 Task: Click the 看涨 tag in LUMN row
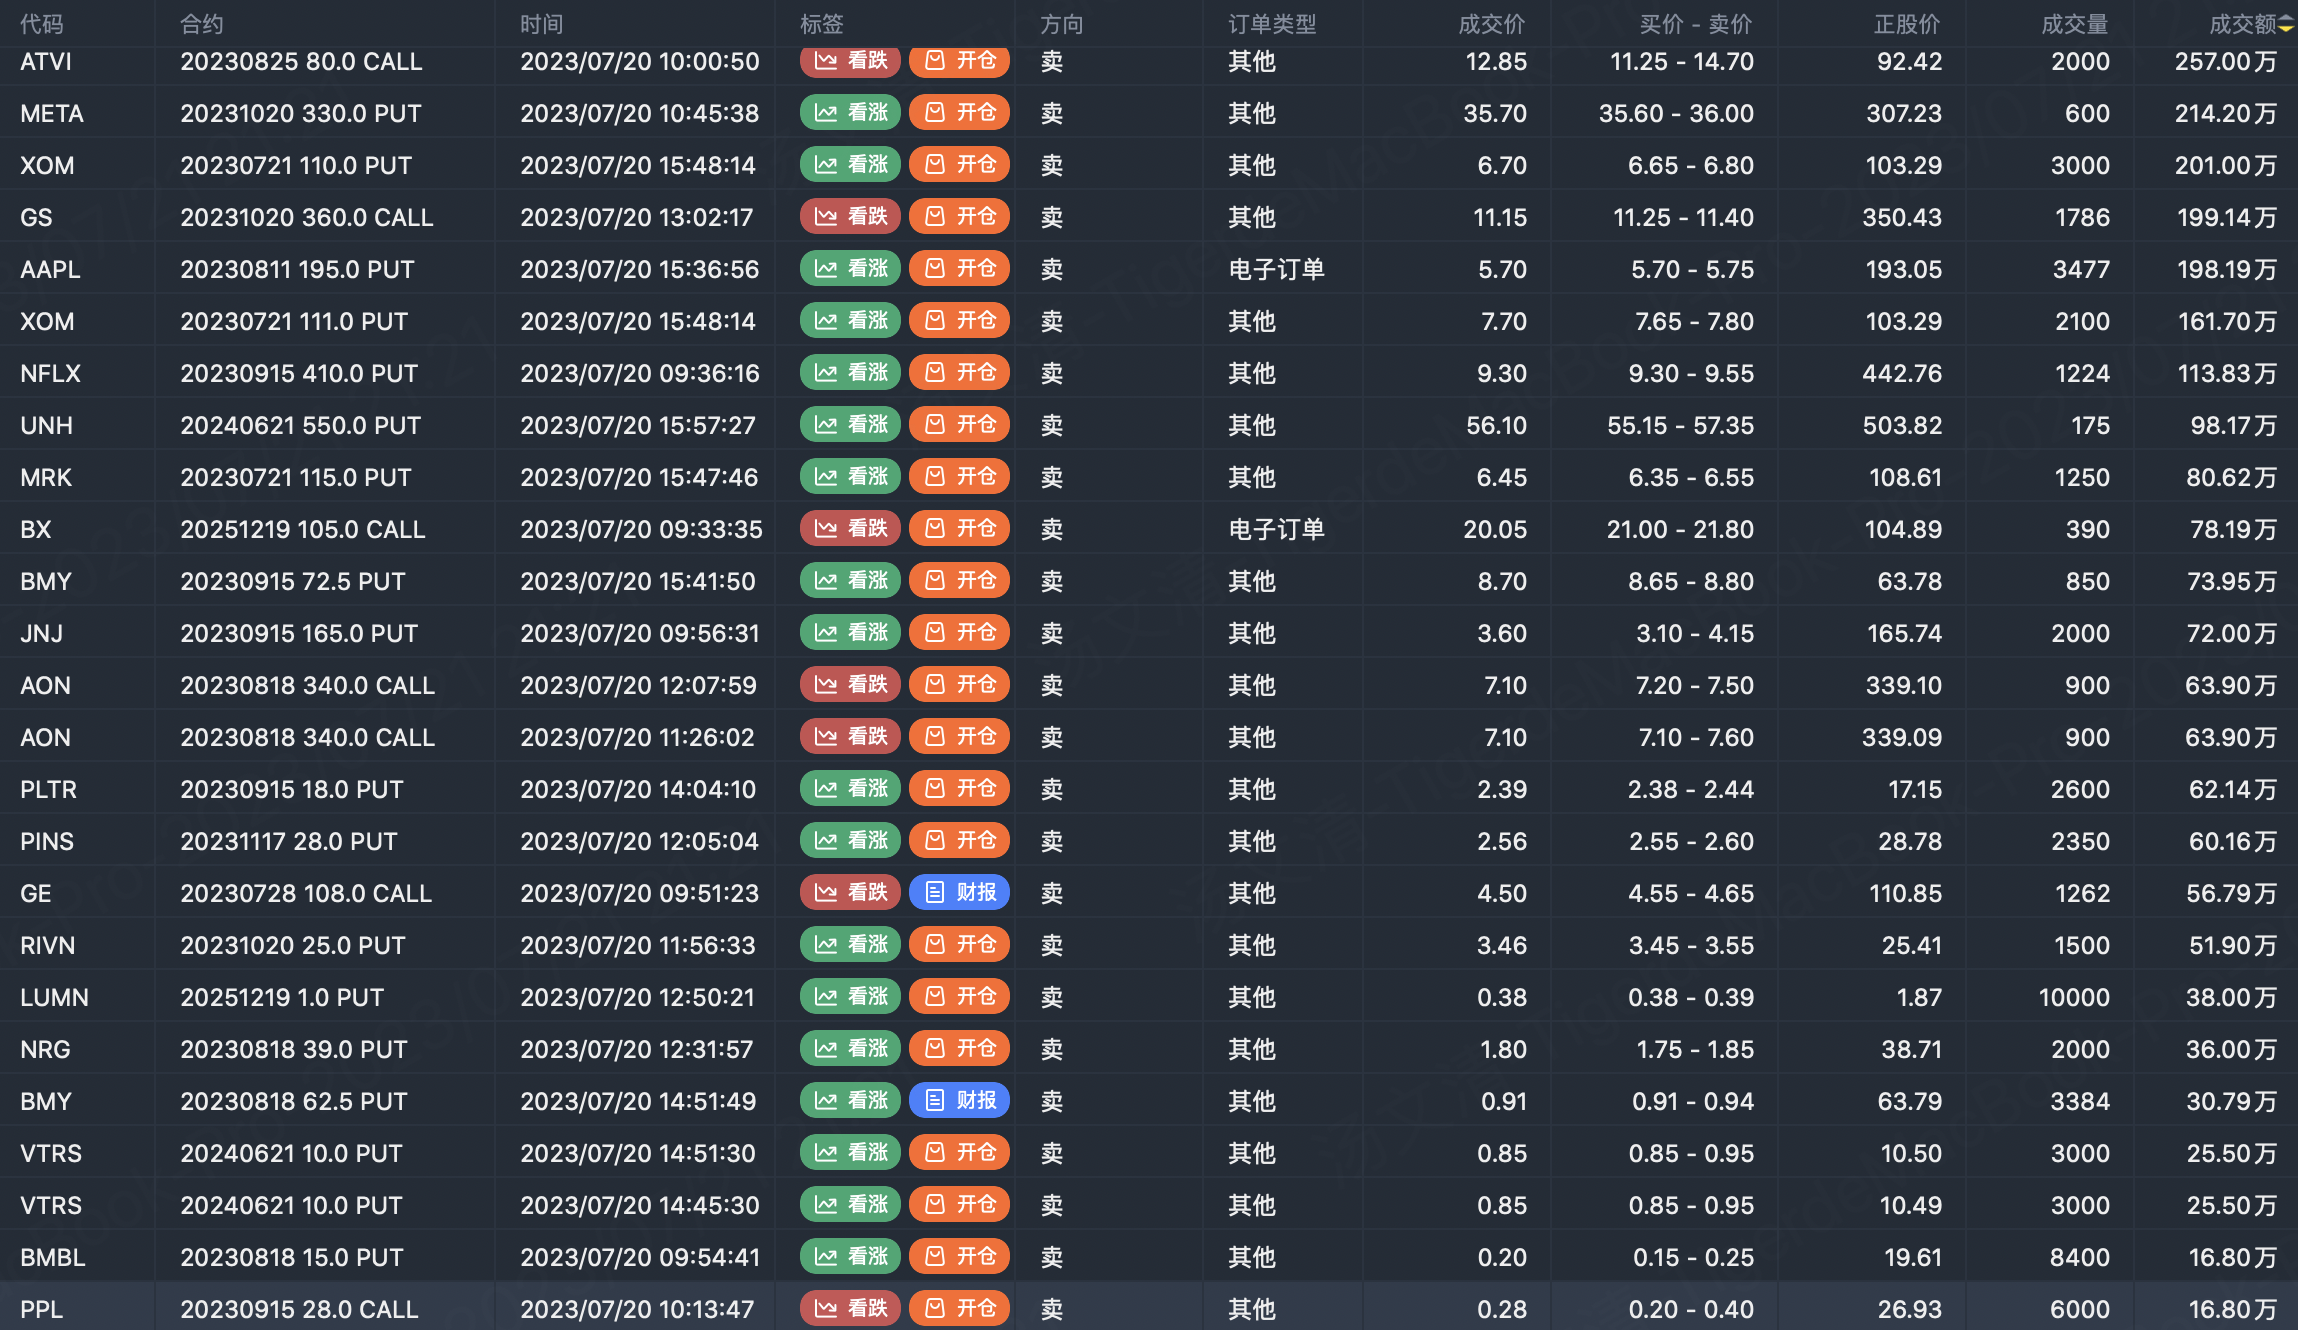(850, 997)
